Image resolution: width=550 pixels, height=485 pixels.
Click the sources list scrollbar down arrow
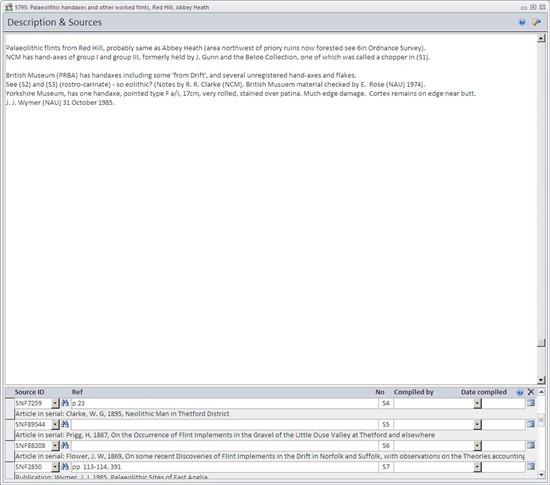coord(541,475)
